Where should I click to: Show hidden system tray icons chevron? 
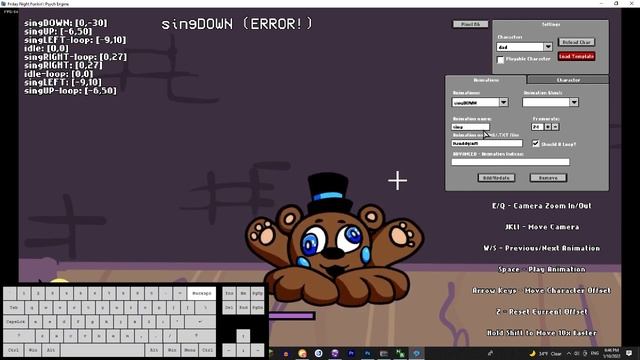point(568,353)
